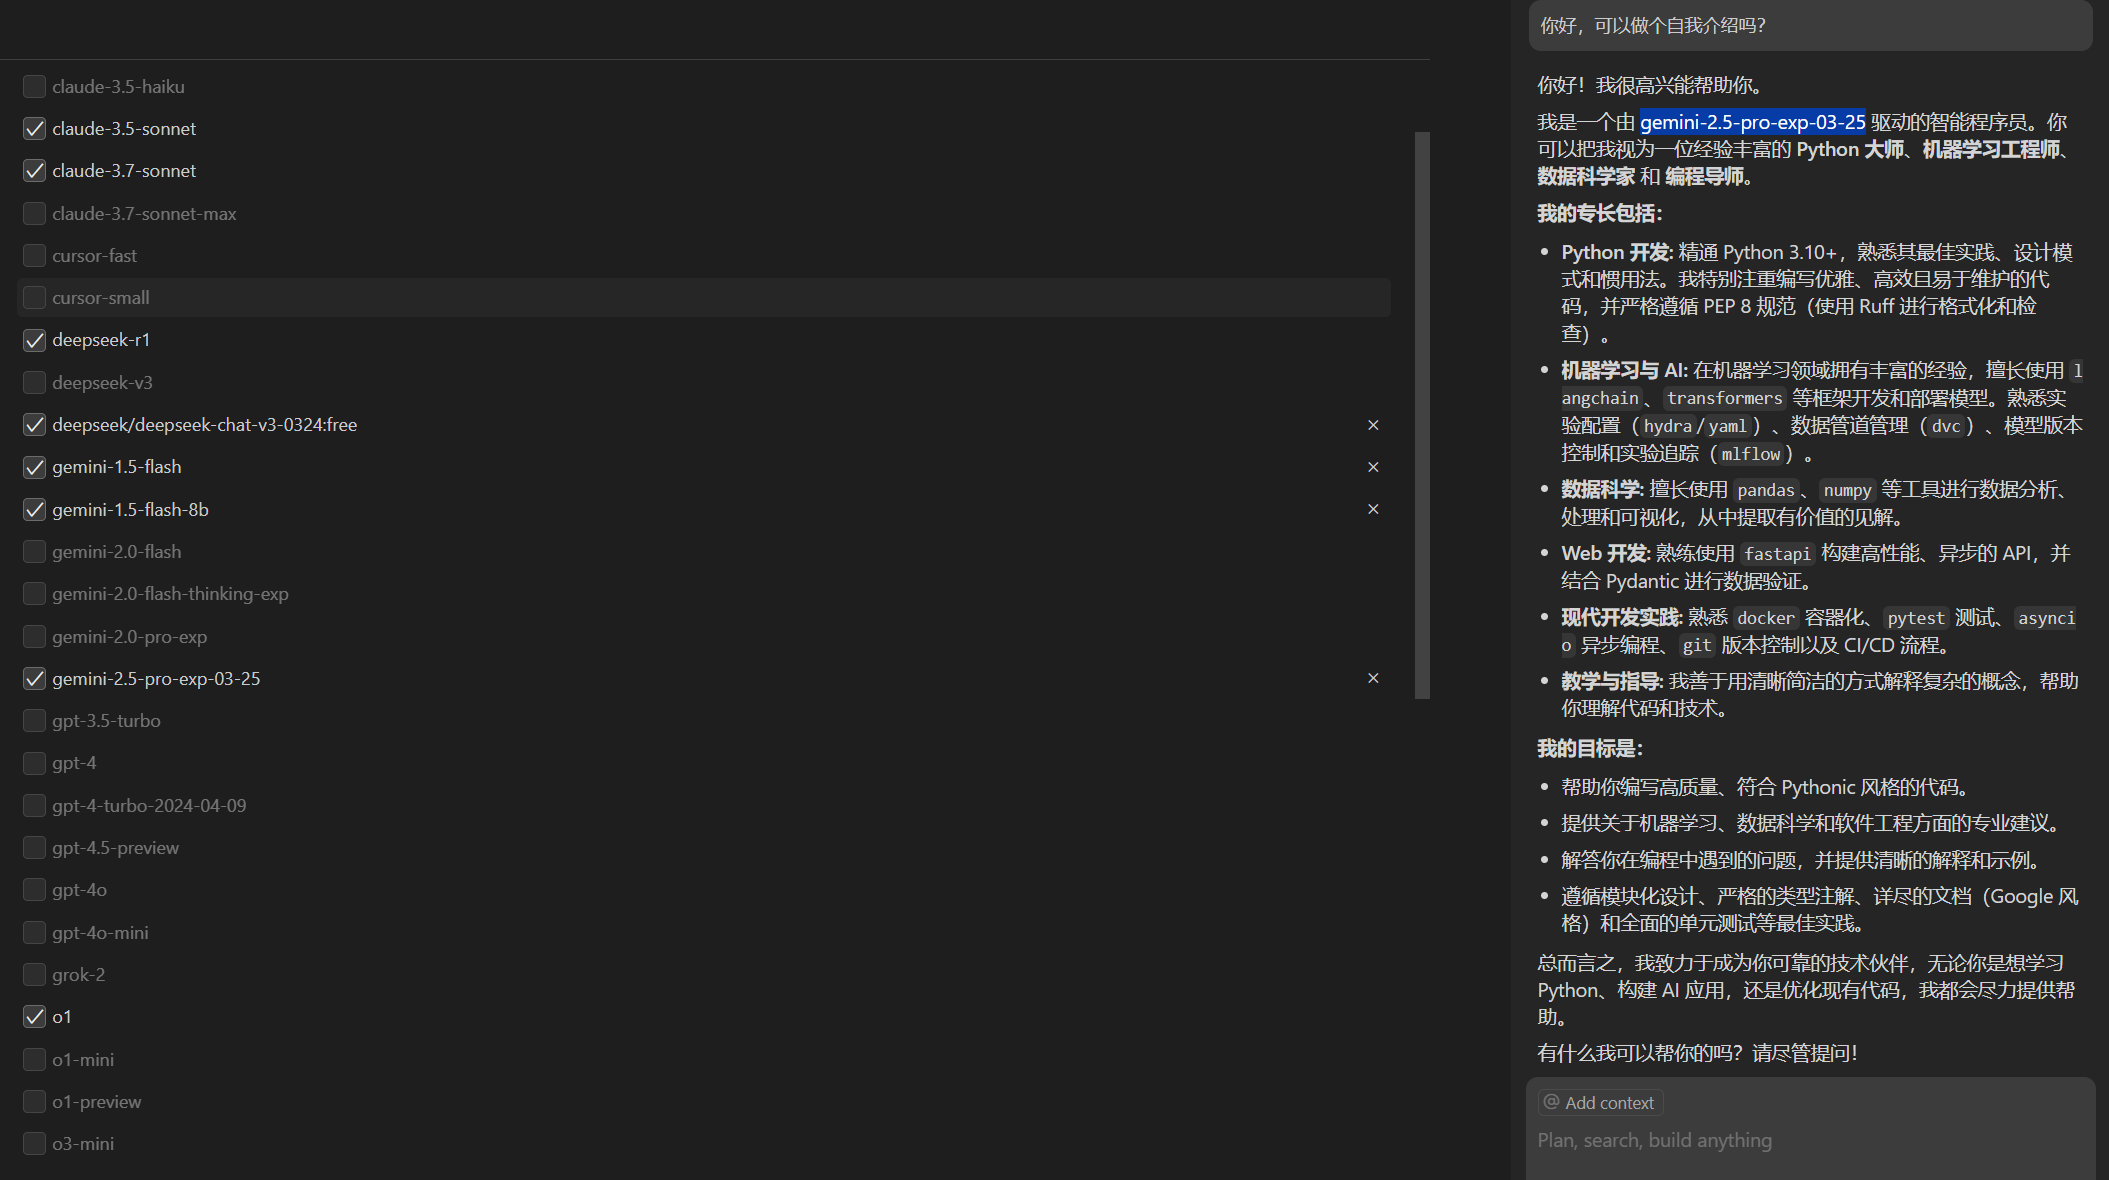Uncheck gemini-1.5-flash-8b checkbox

tap(34, 509)
